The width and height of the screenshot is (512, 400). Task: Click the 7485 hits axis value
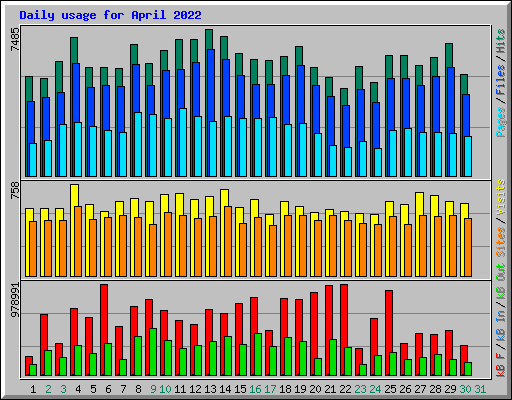click(15, 39)
